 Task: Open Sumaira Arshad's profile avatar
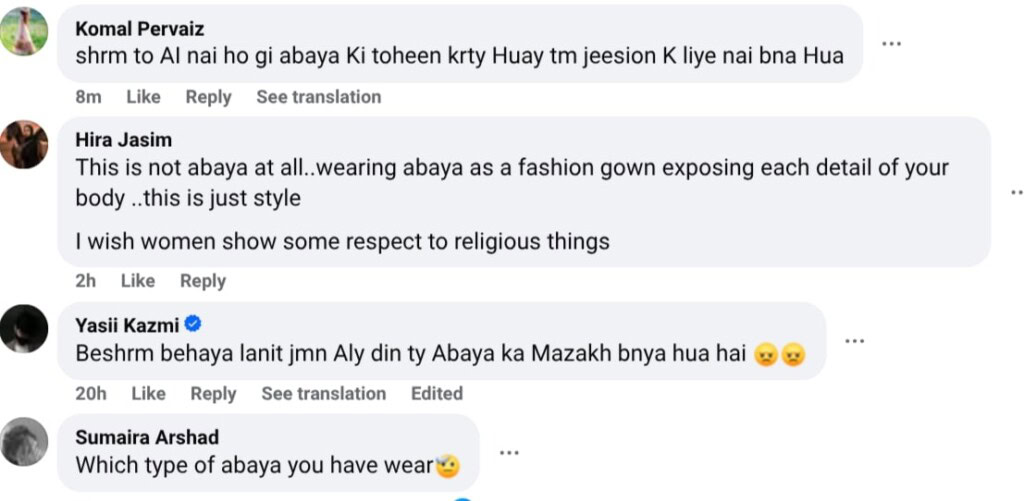click(x=24, y=441)
